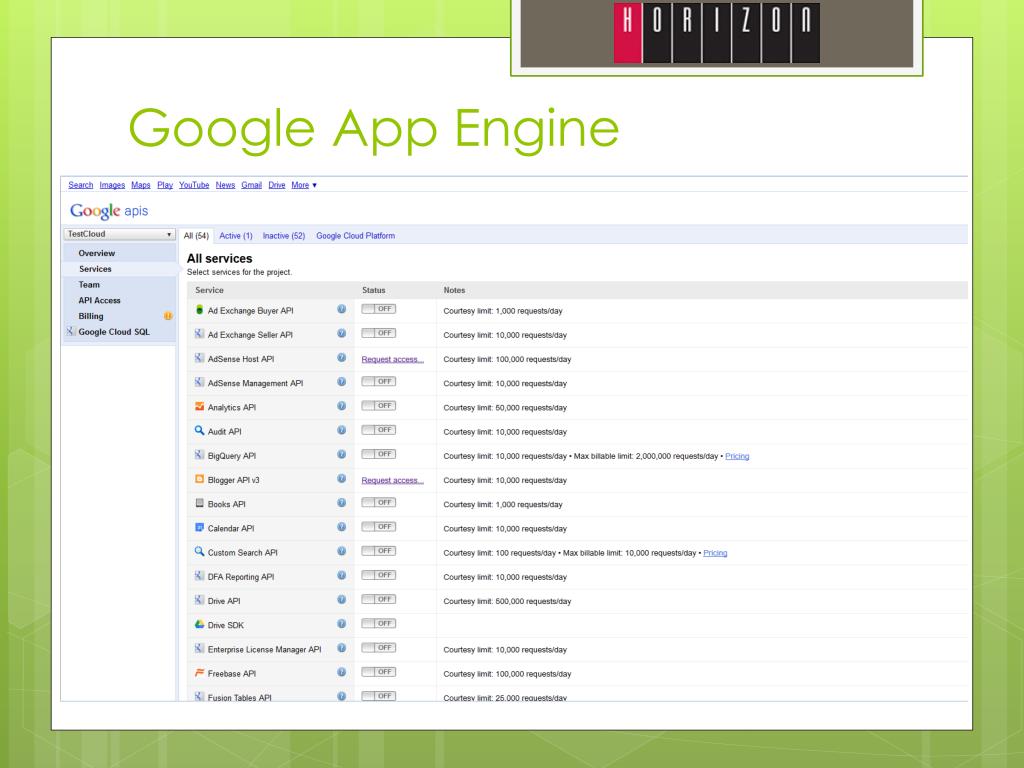The width and height of the screenshot is (1024, 768).
Task: Click the Enterprise License Manager API name
Action: (264, 649)
